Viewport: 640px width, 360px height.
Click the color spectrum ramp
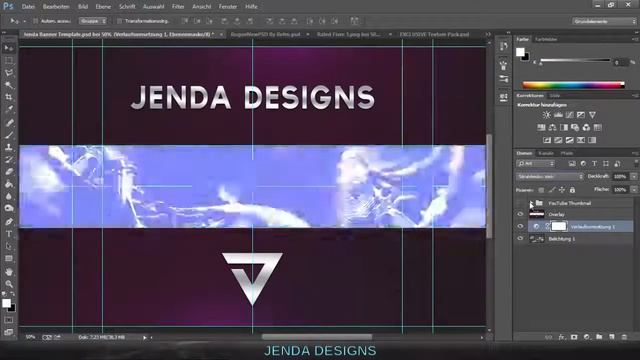[573, 85]
